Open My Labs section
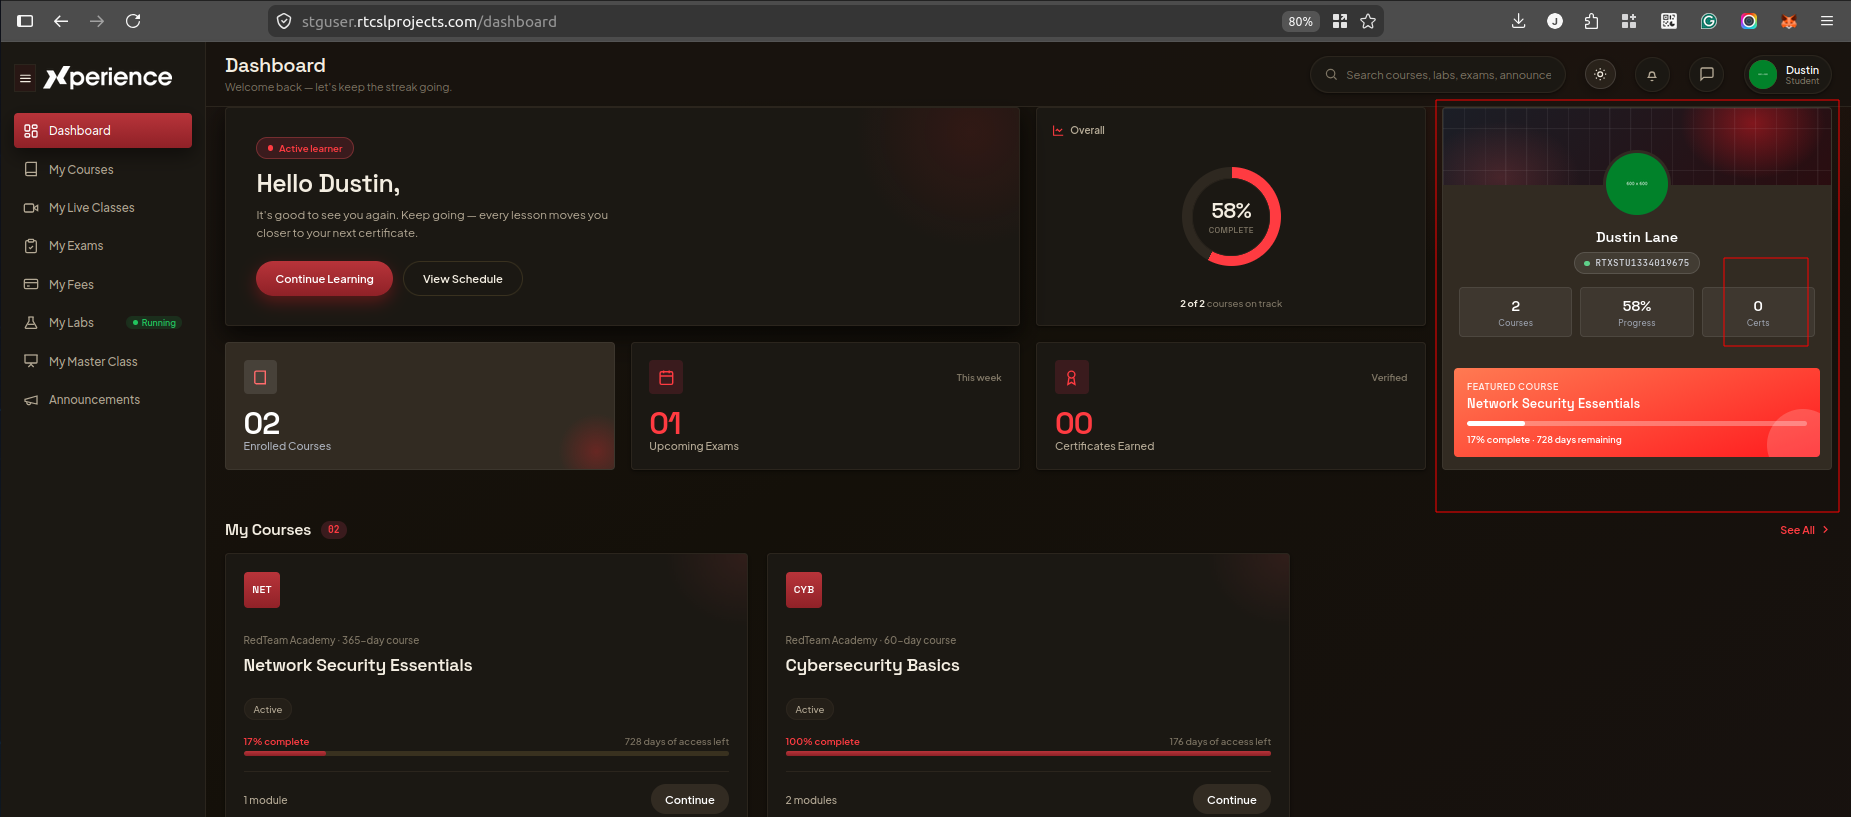This screenshot has height=817, width=1851. 103,323
